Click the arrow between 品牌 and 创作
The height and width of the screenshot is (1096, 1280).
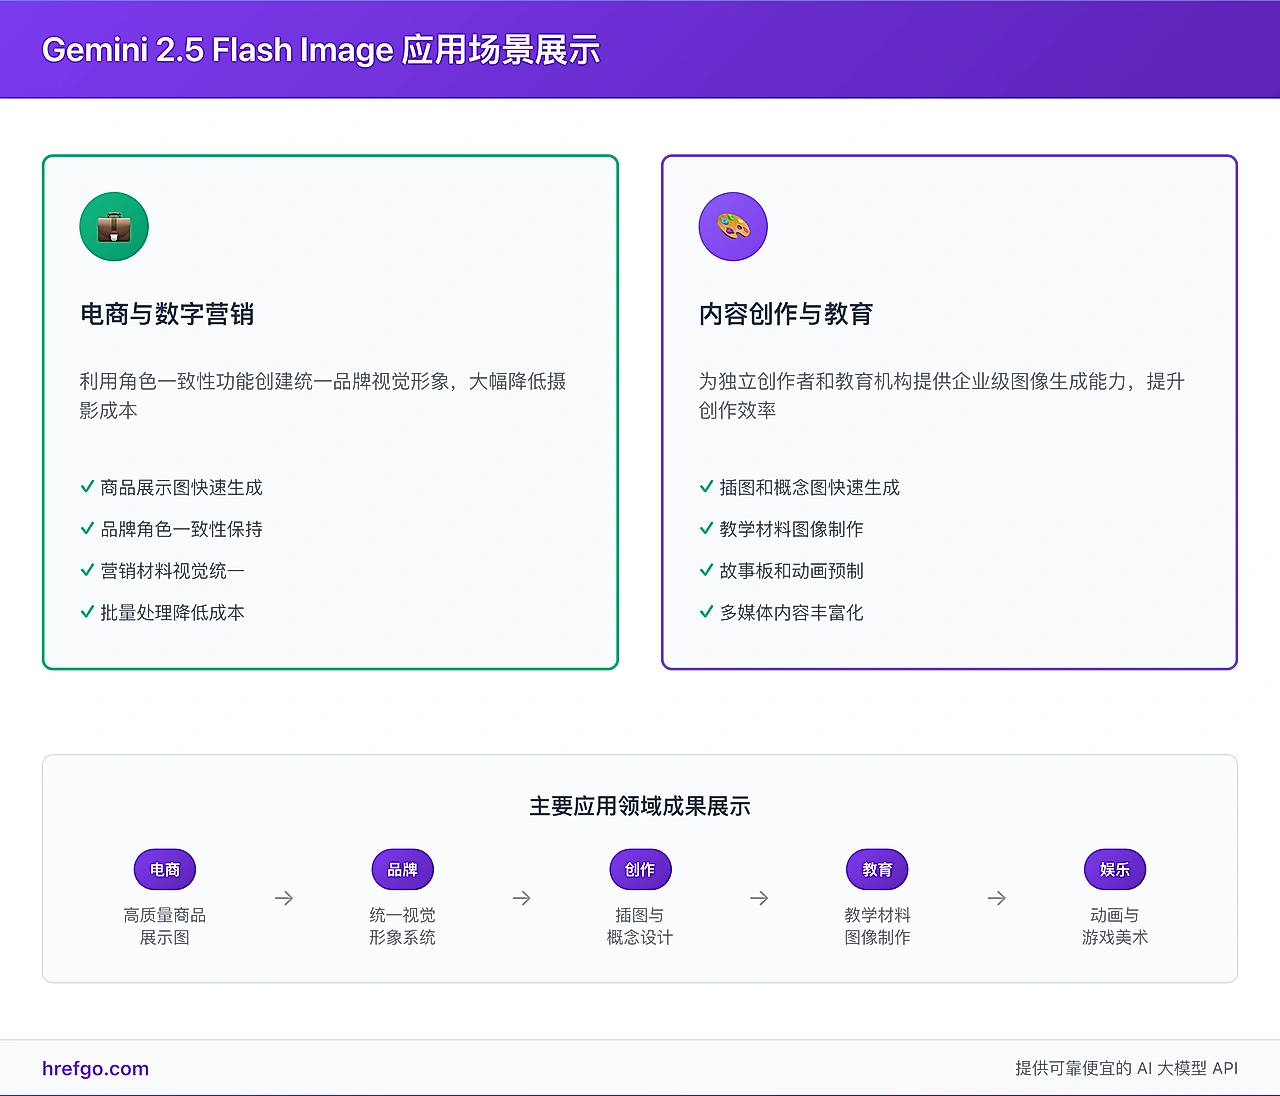pos(521,898)
